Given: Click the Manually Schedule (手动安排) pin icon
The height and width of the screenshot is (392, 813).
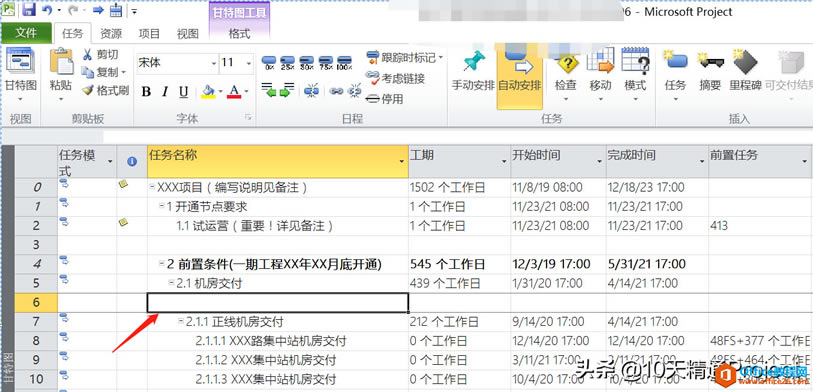Looking at the screenshot, I should click(x=474, y=62).
